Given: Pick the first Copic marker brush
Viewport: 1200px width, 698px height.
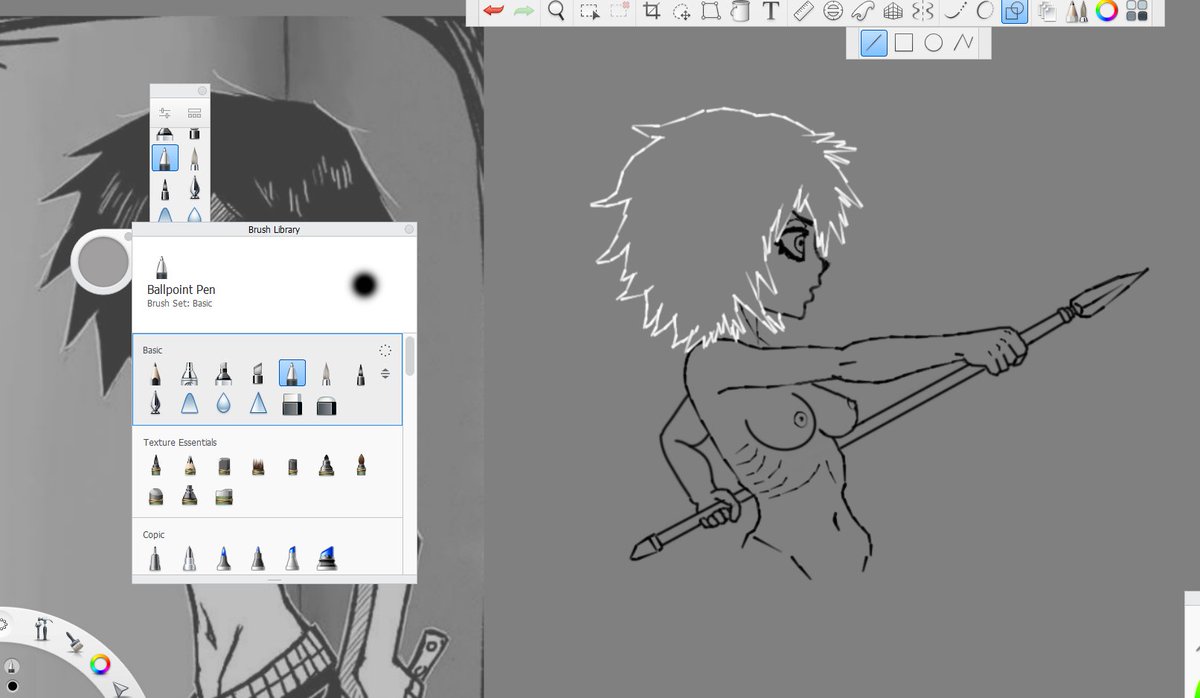Looking at the screenshot, I should pos(155,558).
